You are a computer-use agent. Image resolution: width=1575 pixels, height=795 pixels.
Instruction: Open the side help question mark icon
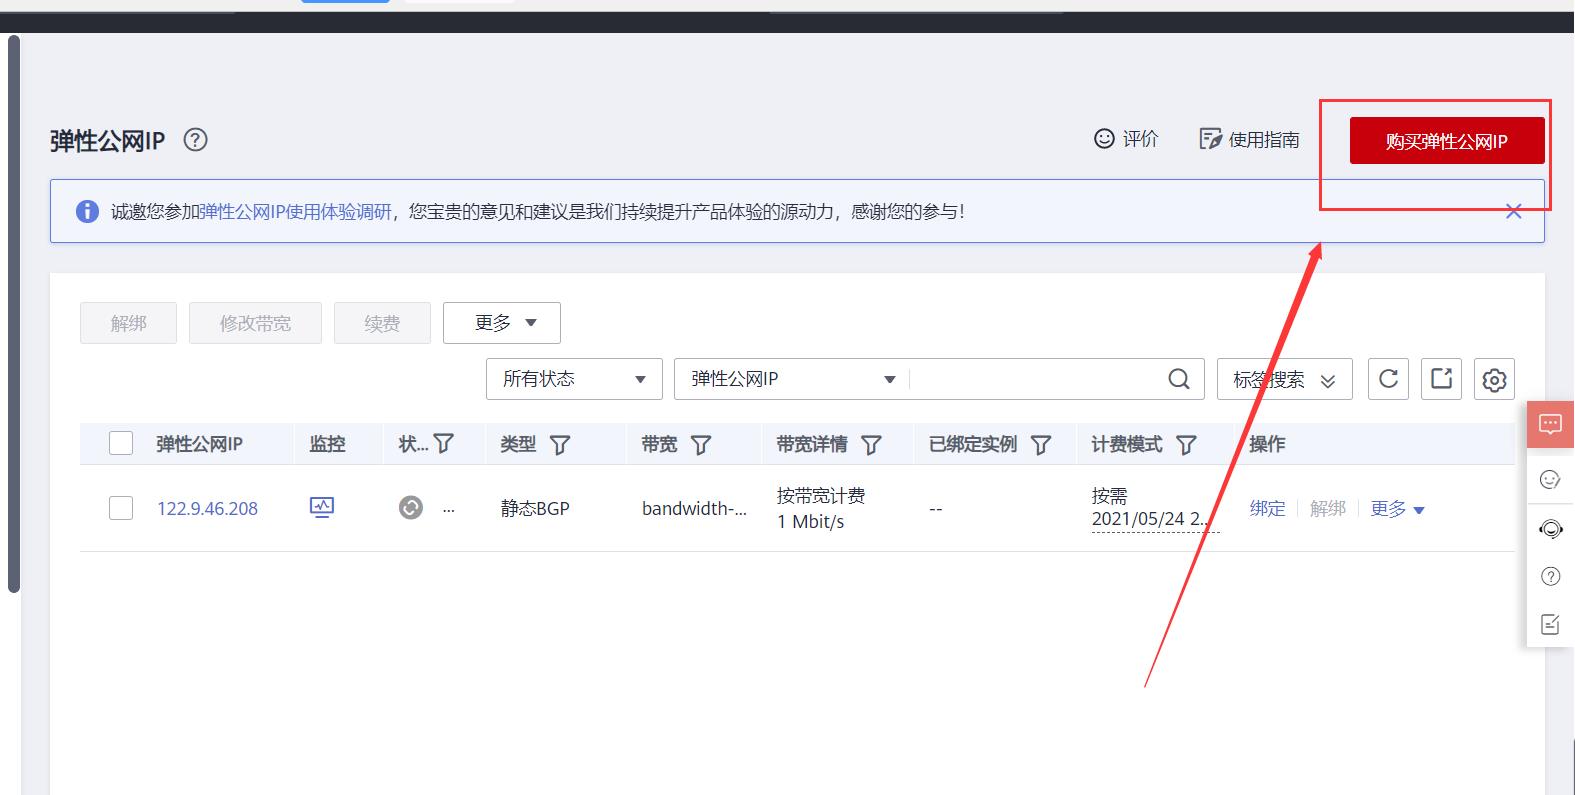[x=1550, y=576]
